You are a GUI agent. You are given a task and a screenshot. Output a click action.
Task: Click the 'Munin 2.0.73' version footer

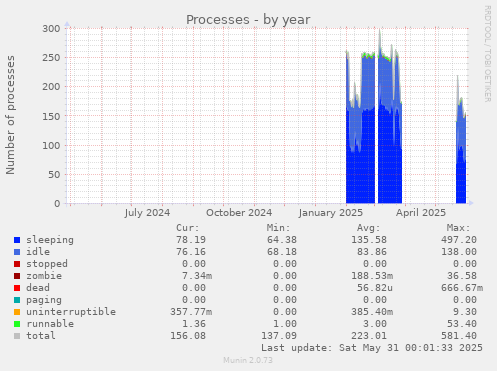coord(248,360)
